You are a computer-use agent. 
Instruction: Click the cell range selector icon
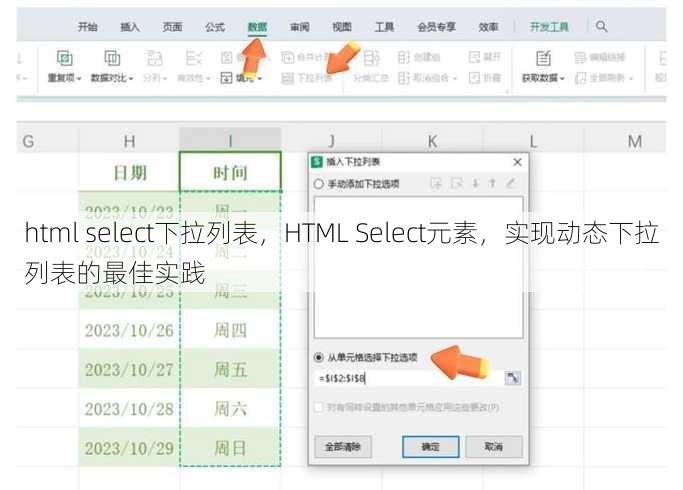tap(513, 378)
